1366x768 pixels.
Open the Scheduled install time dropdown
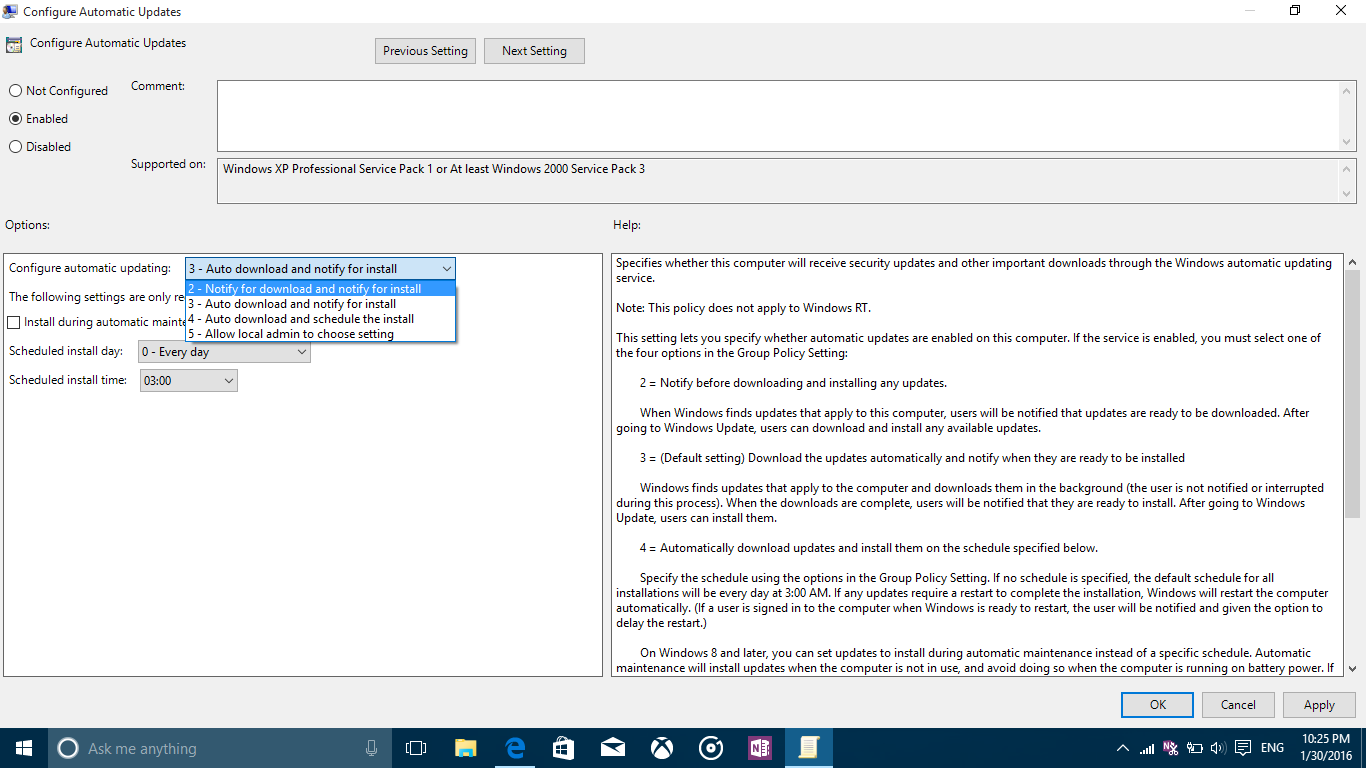coord(188,381)
